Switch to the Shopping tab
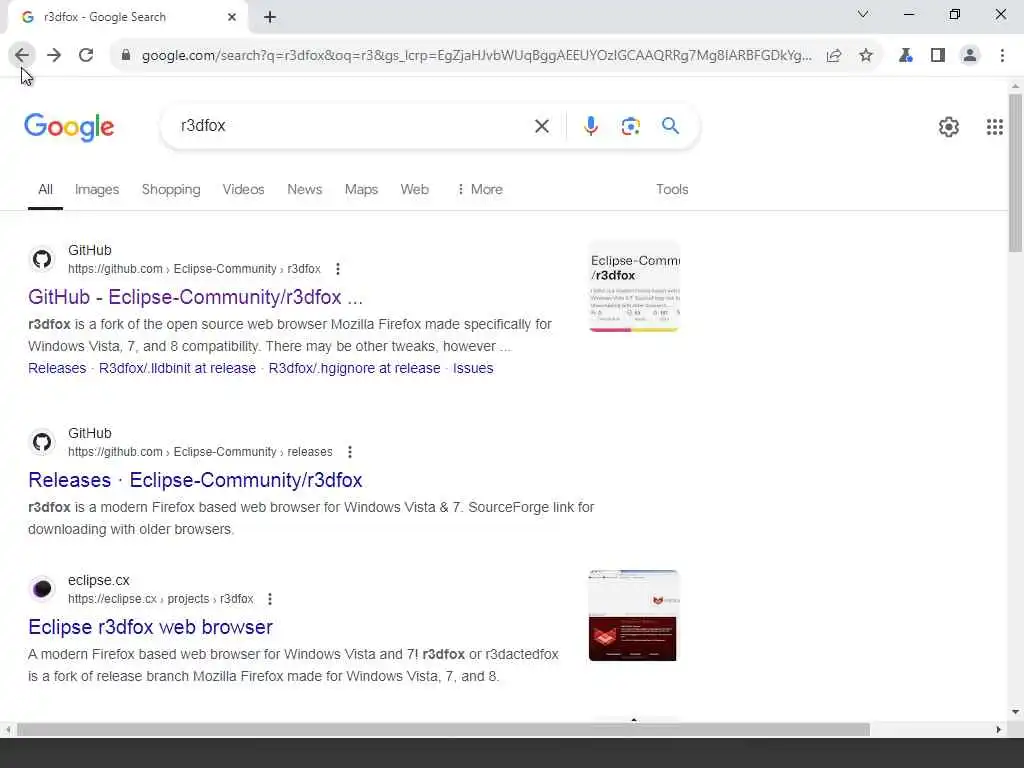Viewport: 1024px width, 768px height. point(171,189)
